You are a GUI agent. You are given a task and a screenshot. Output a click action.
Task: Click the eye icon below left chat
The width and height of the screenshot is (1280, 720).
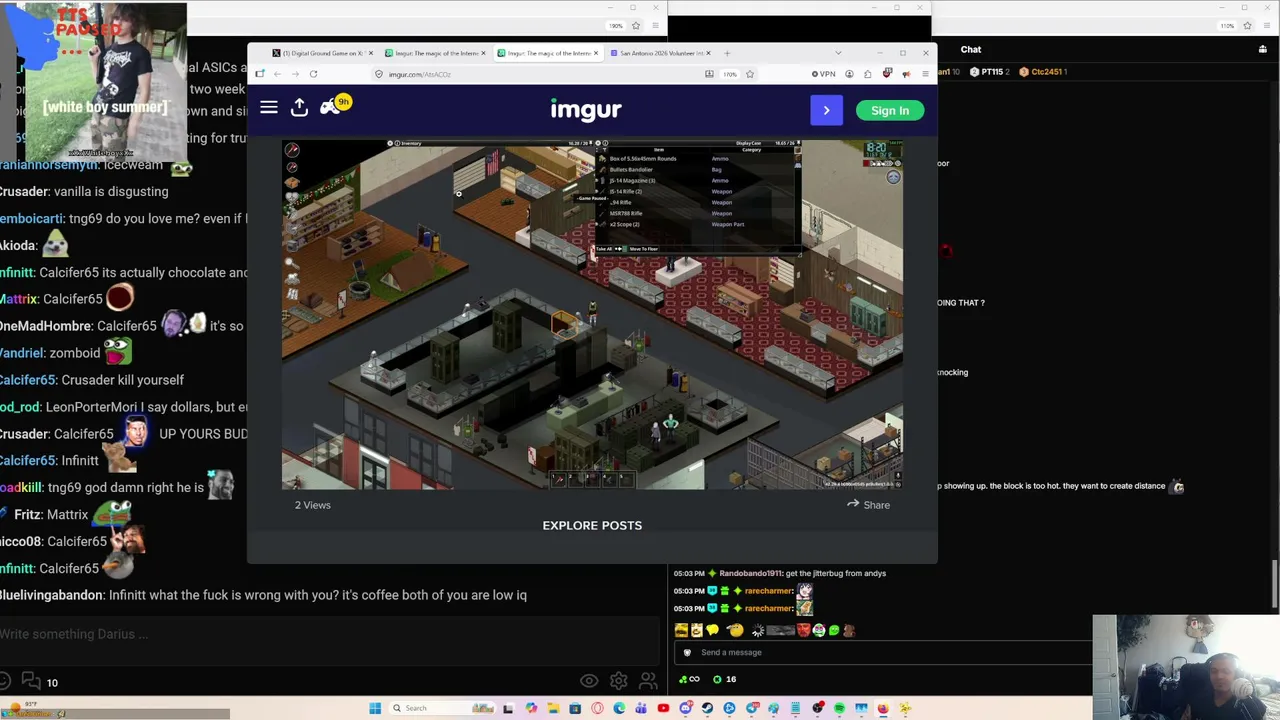pyautogui.click(x=589, y=682)
